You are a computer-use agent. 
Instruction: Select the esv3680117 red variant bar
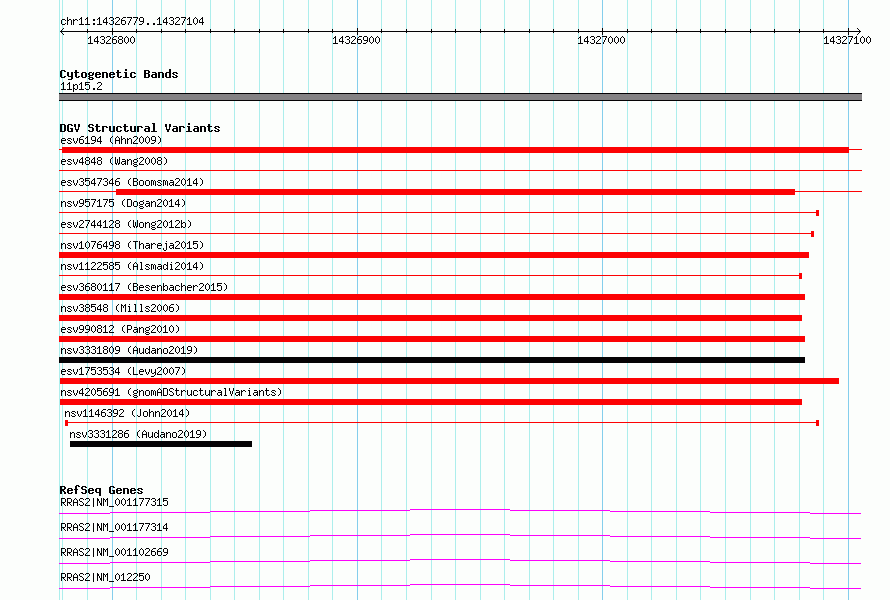click(432, 297)
